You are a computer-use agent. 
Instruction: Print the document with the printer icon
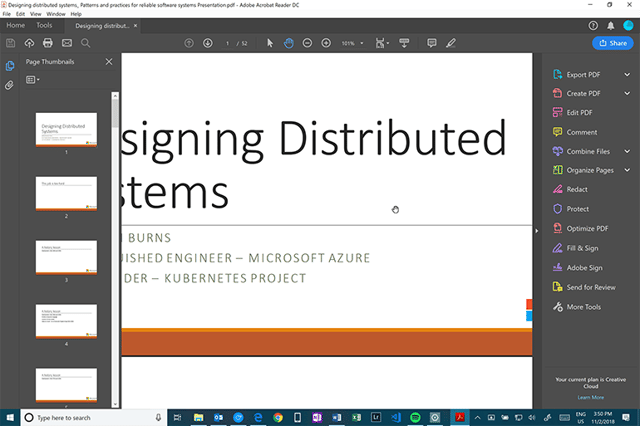point(48,43)
